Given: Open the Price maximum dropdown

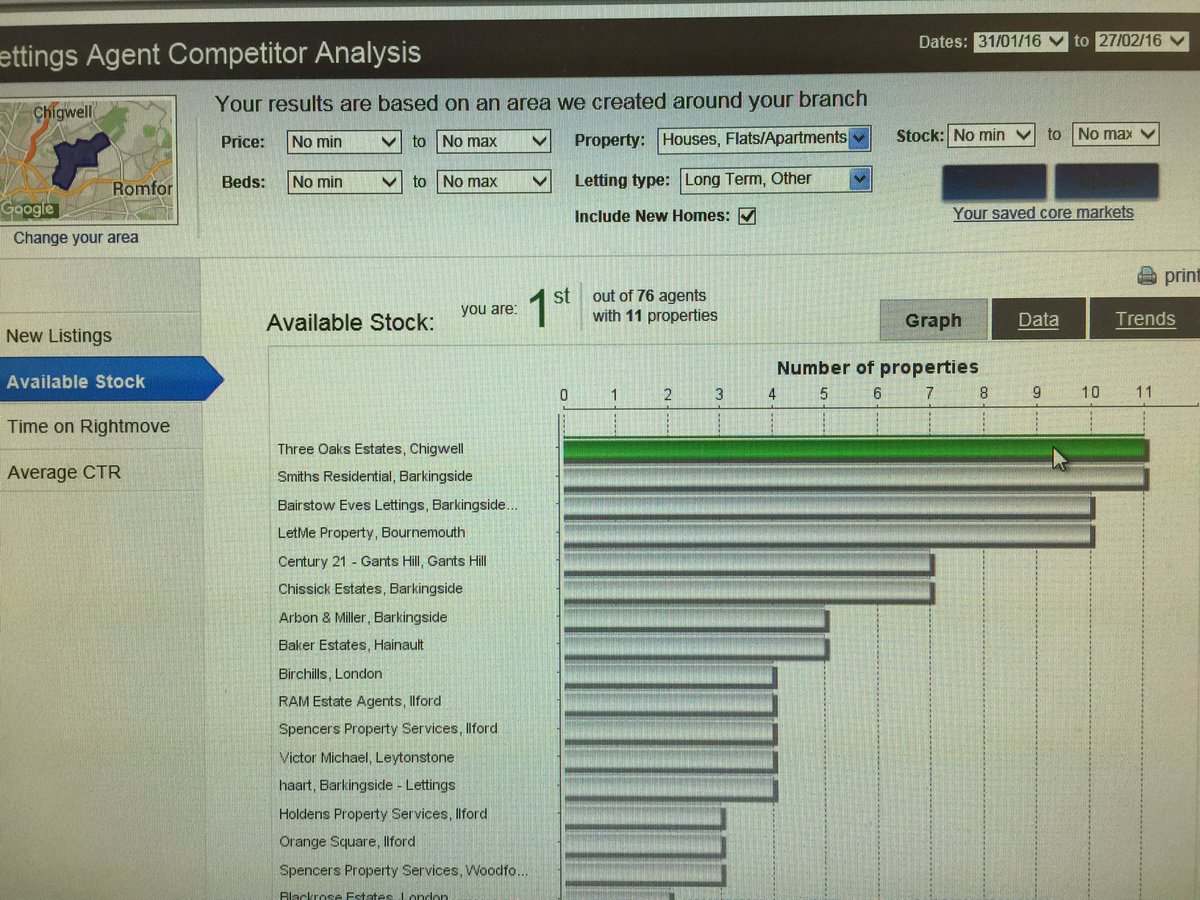Looking at the screenshot, I should (x=494, y=142).
